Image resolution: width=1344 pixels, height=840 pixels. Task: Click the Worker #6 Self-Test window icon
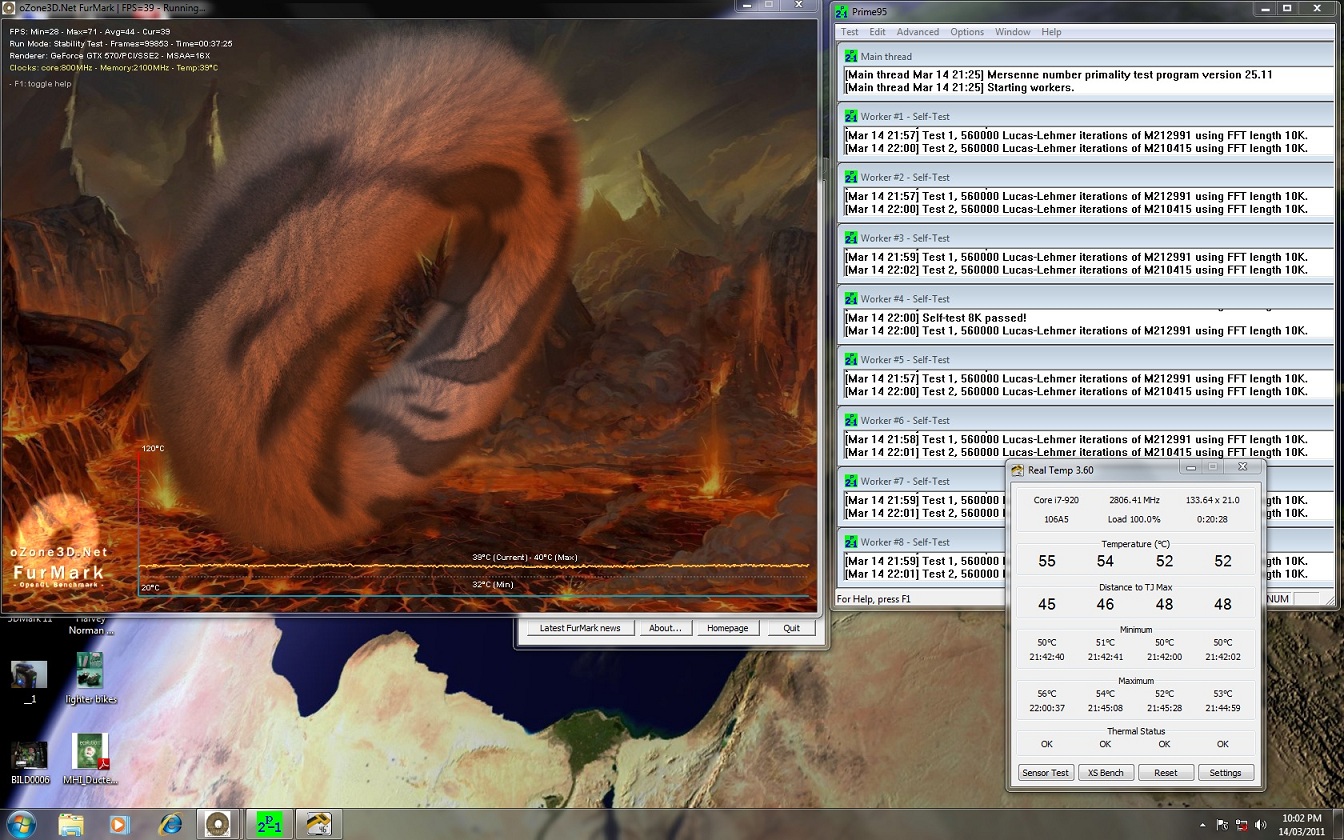pos(851,420)
